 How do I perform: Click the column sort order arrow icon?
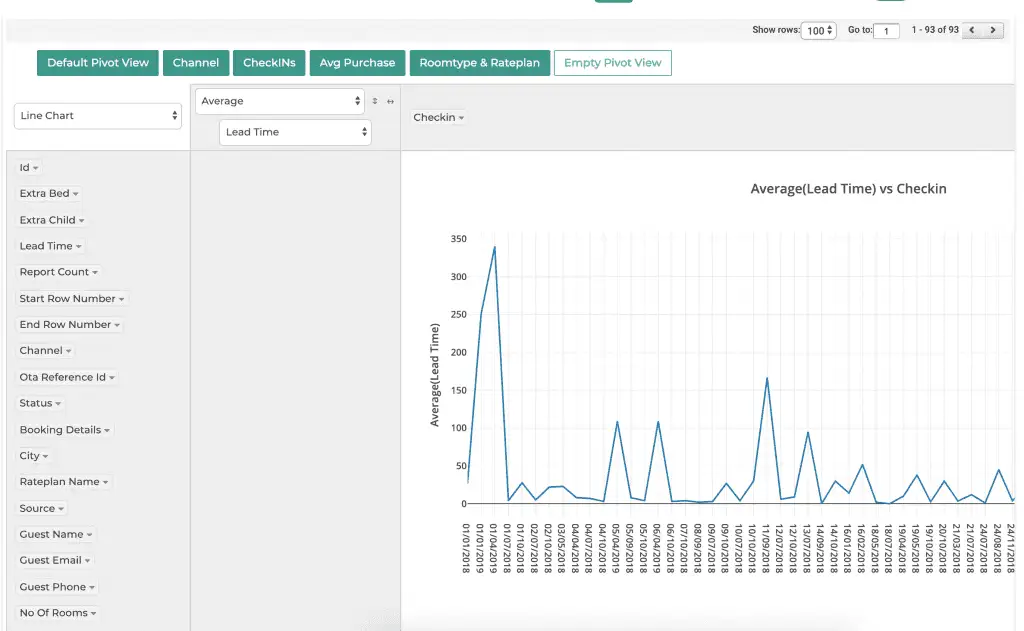click(x=390, y=101)
